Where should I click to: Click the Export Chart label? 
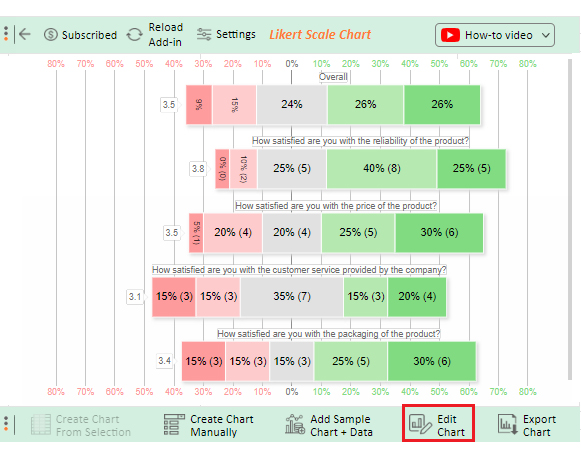539,425
